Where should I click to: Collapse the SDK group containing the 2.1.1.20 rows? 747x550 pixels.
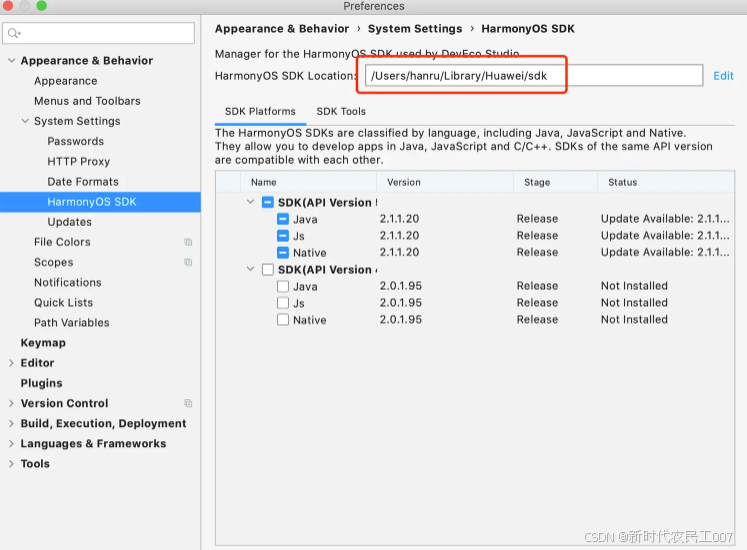[x=251, y=202]
